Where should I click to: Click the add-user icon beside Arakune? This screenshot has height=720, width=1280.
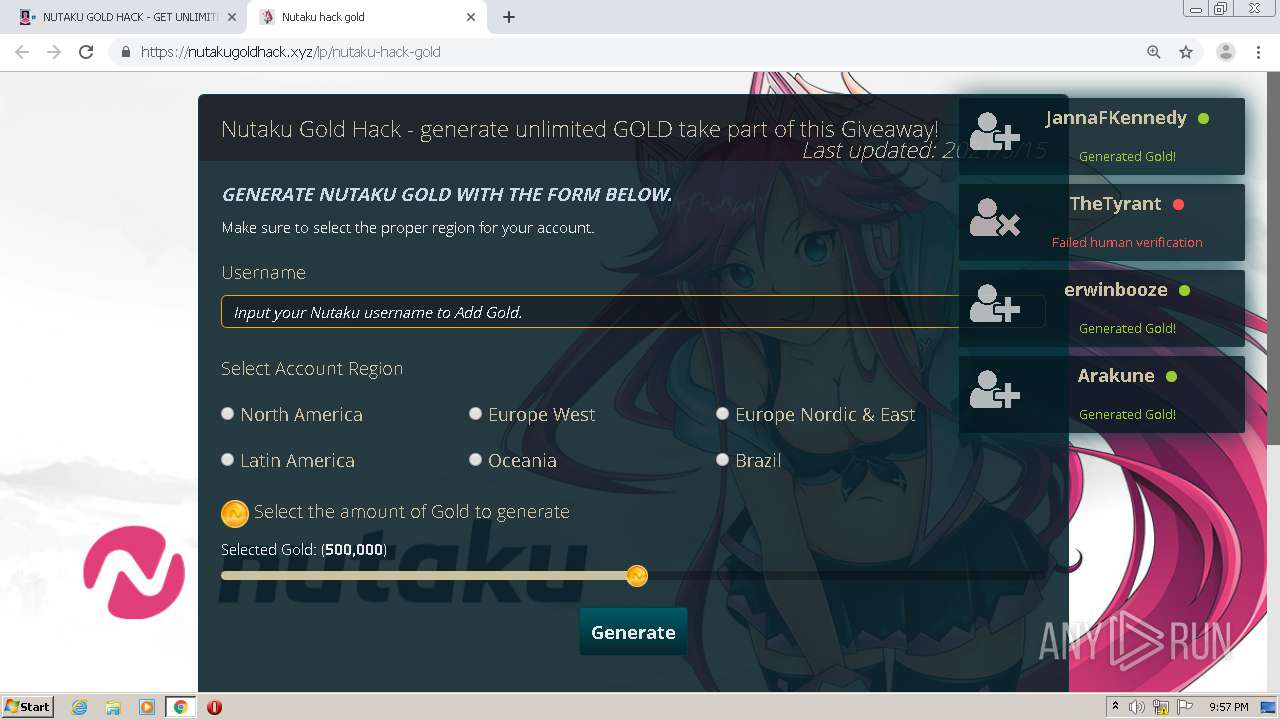coord(994,390)
